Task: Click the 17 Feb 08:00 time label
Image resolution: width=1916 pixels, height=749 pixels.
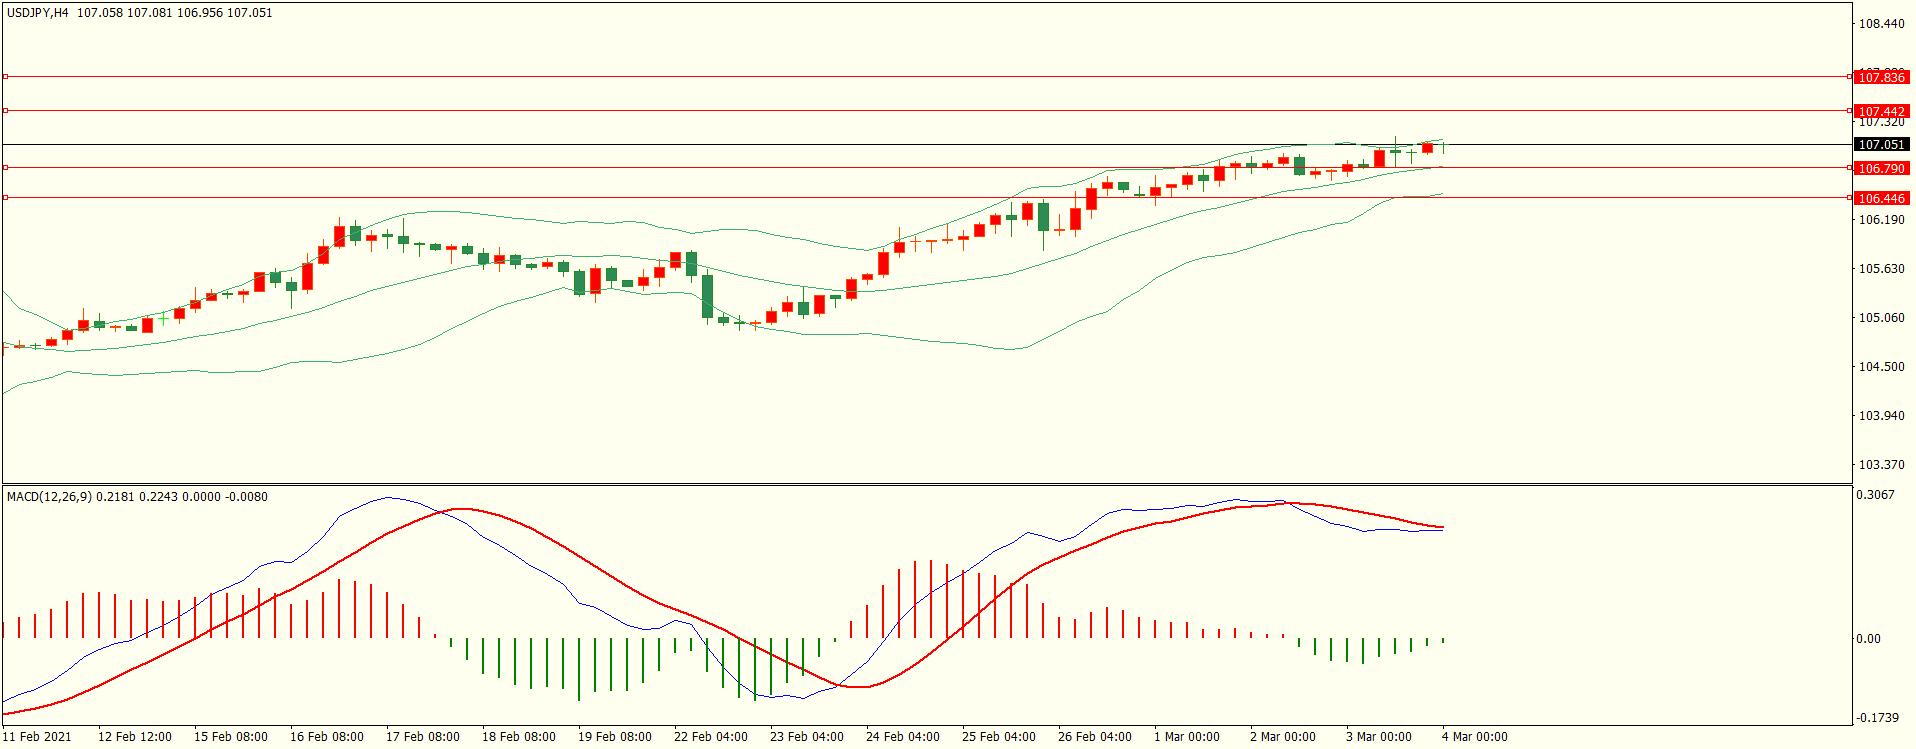Action: [422, 737]
